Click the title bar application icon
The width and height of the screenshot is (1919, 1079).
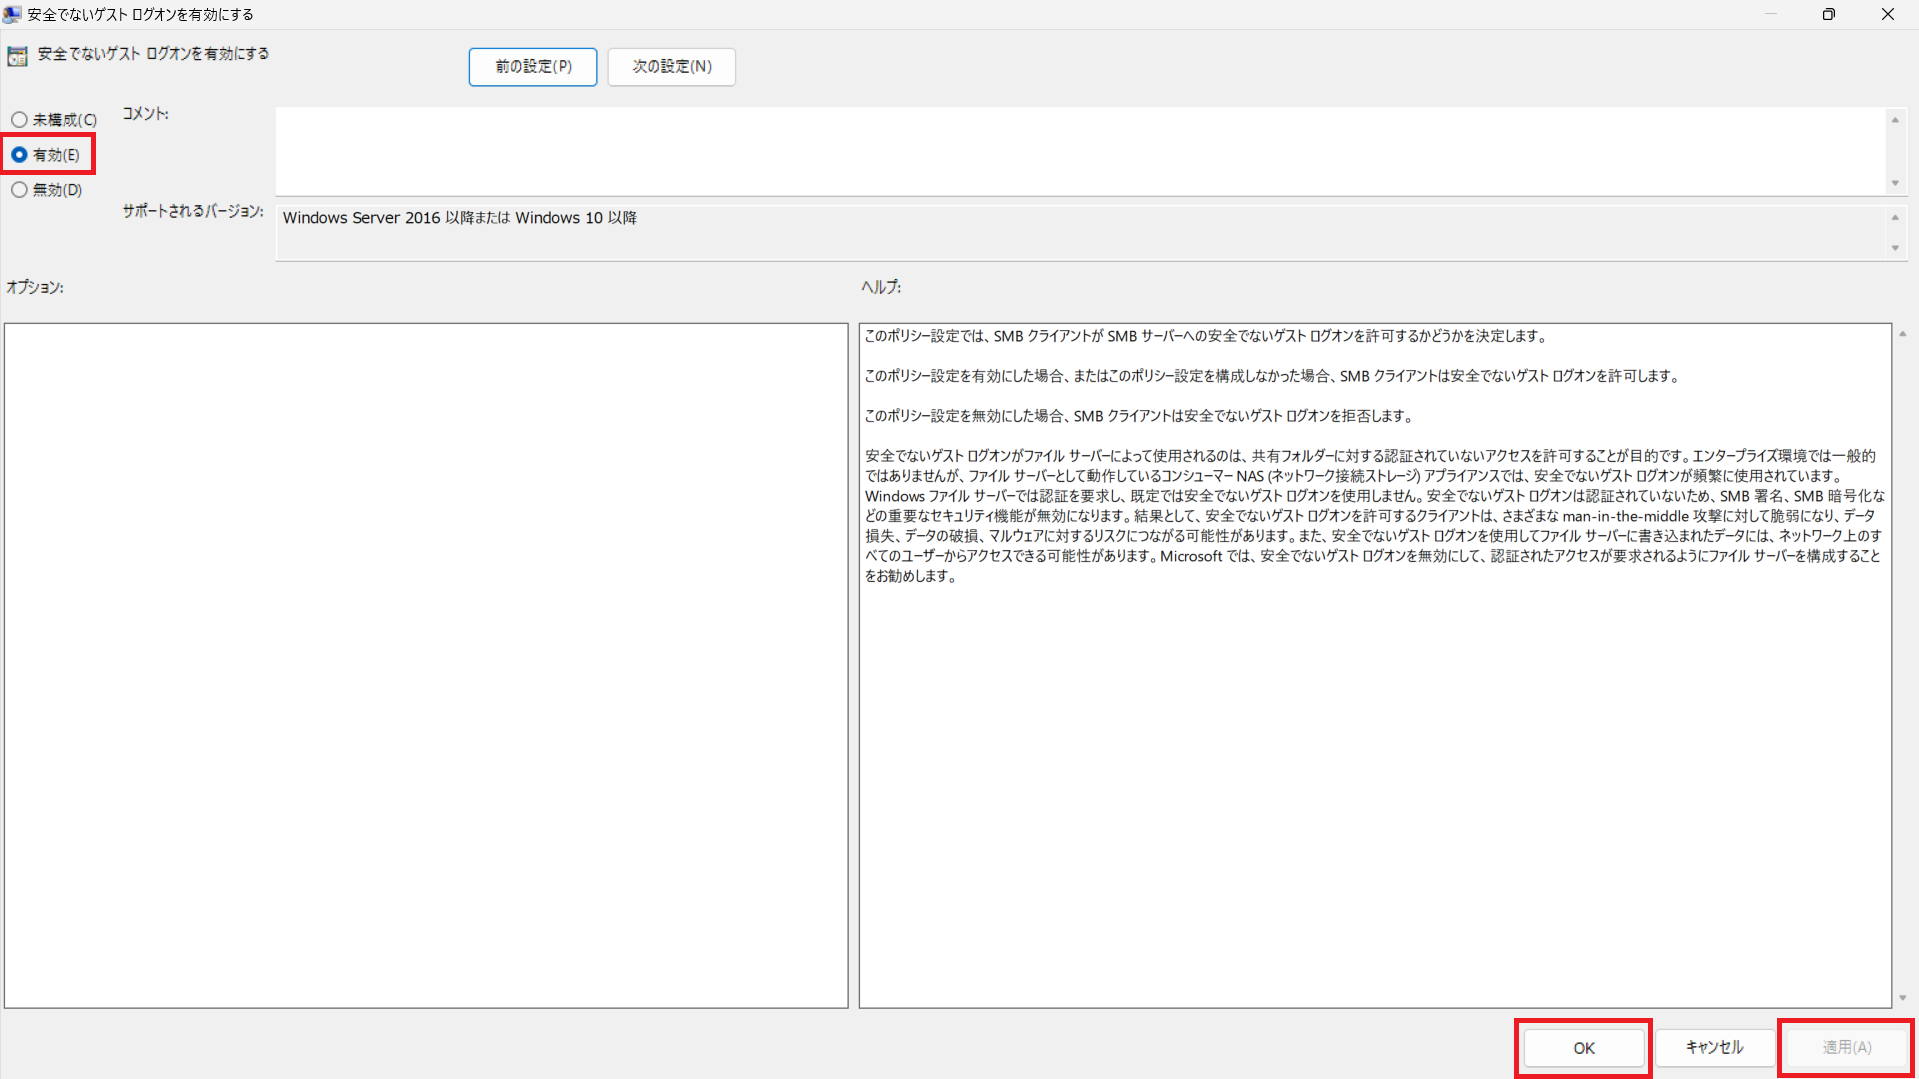[12, 15]
